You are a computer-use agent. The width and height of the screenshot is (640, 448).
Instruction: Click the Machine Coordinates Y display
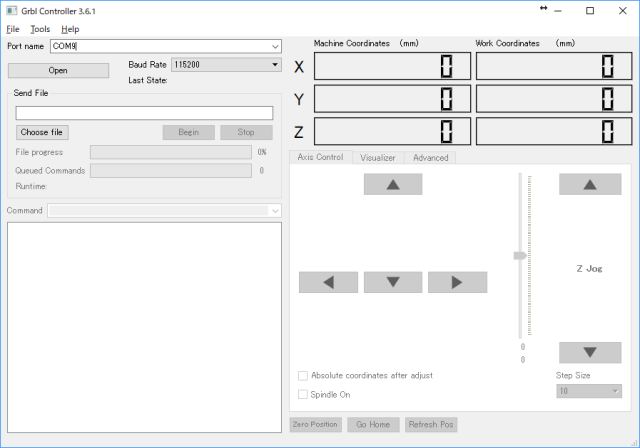click(x=392, y=99)
